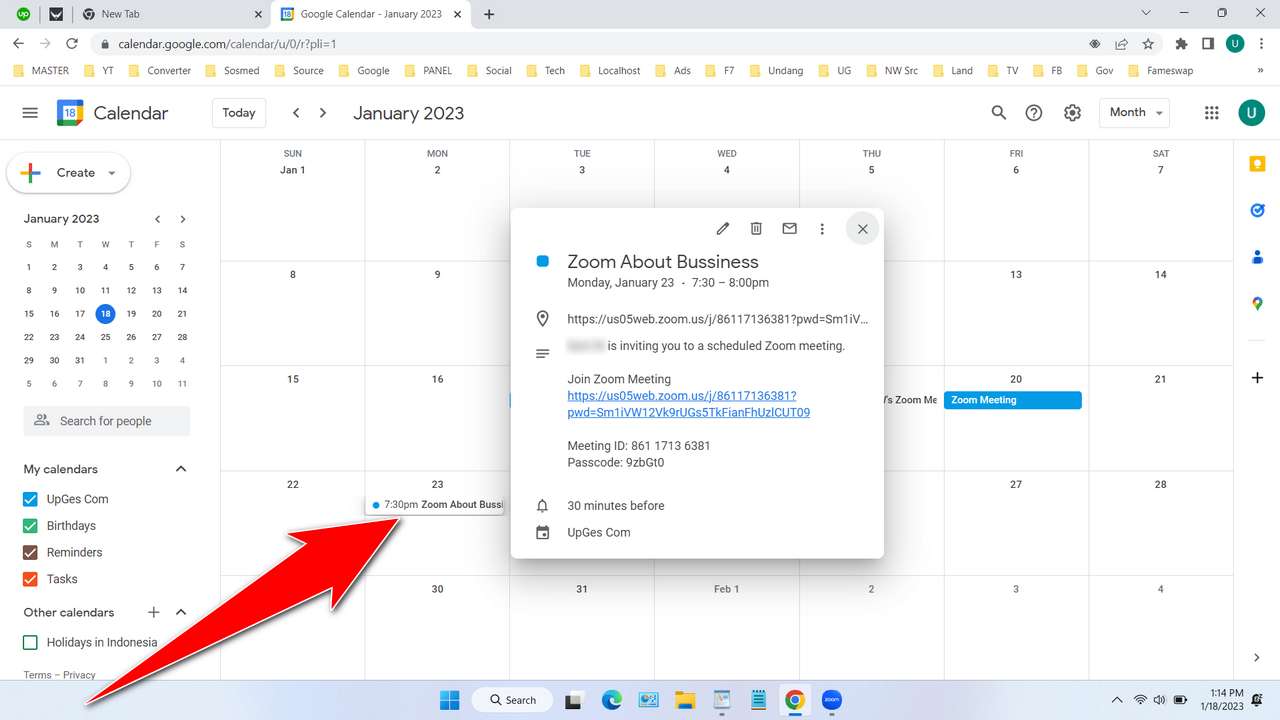Click the Today button
Image resolution: width=1280 pixels, height=720 pixels.
click(239, 113)
